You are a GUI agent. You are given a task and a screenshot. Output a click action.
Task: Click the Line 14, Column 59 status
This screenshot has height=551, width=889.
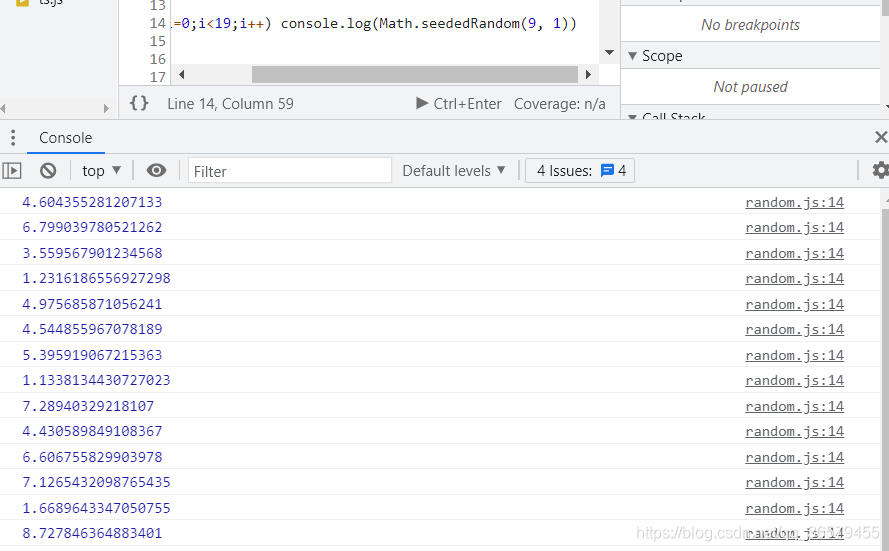230,104
